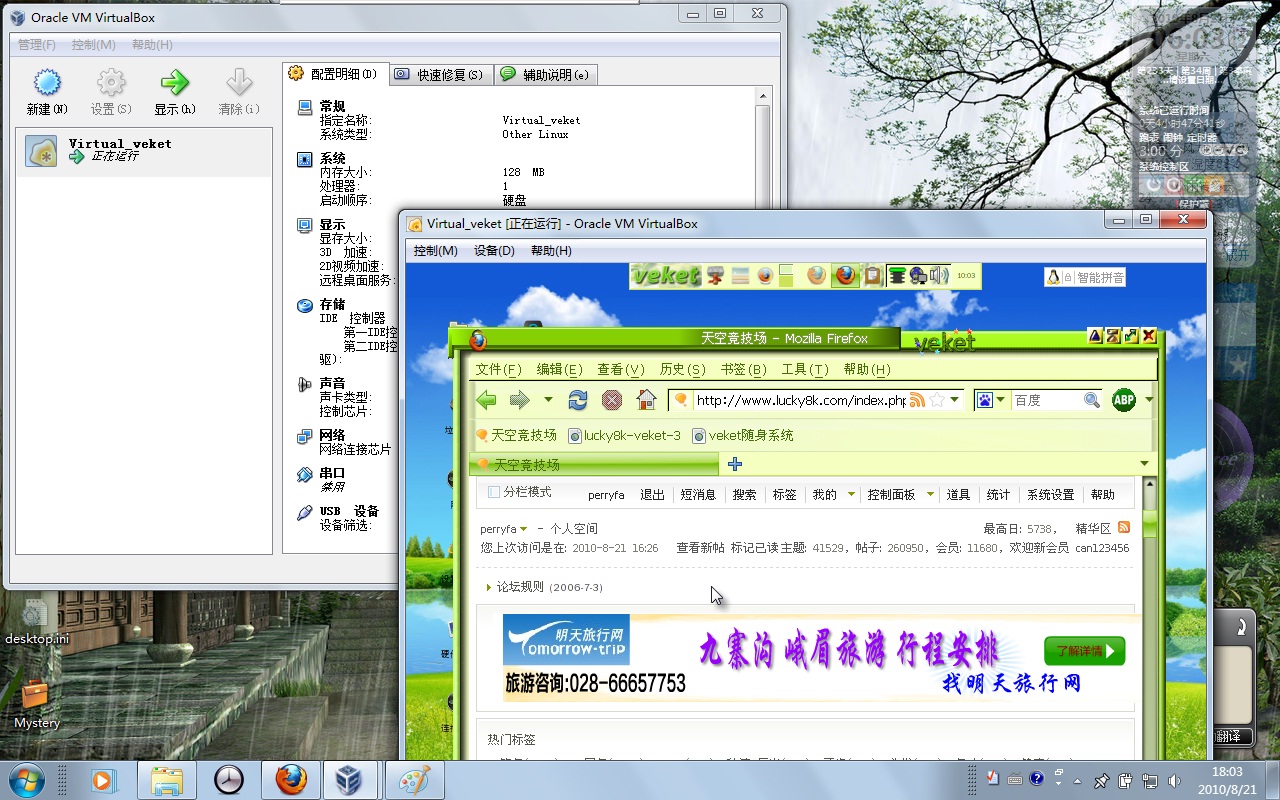Open the history dropdown next to forward arrow
The width and height of the screenshot is (1280, 800).
548,400
